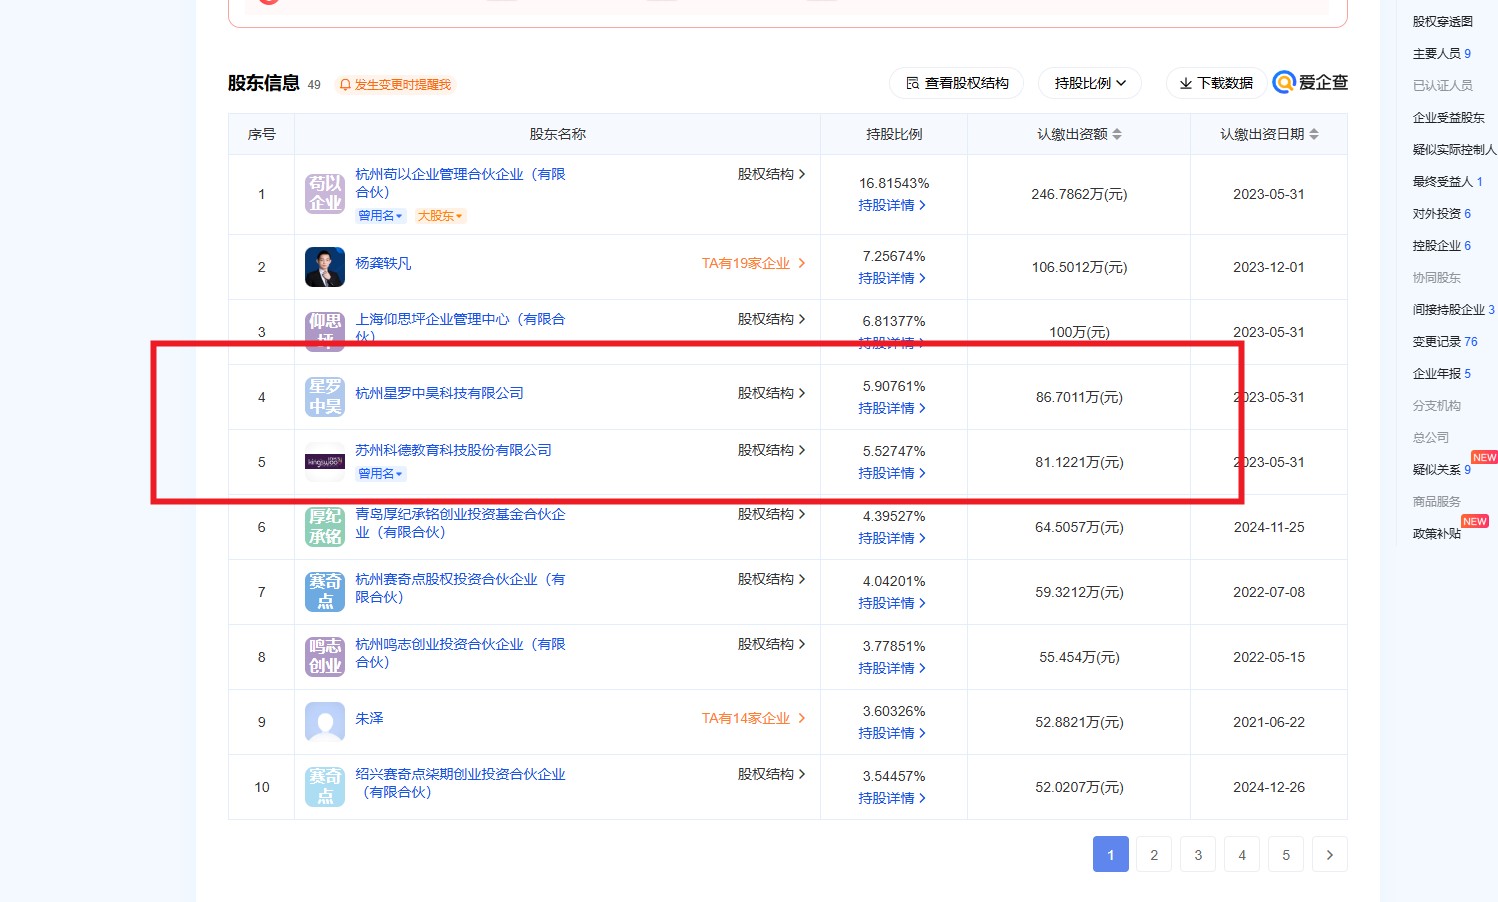Viewport: 1498px width, 902px height.
Task: Open 持股详情 for the 5.52747% holding
Action: click(x=892, y=473)
